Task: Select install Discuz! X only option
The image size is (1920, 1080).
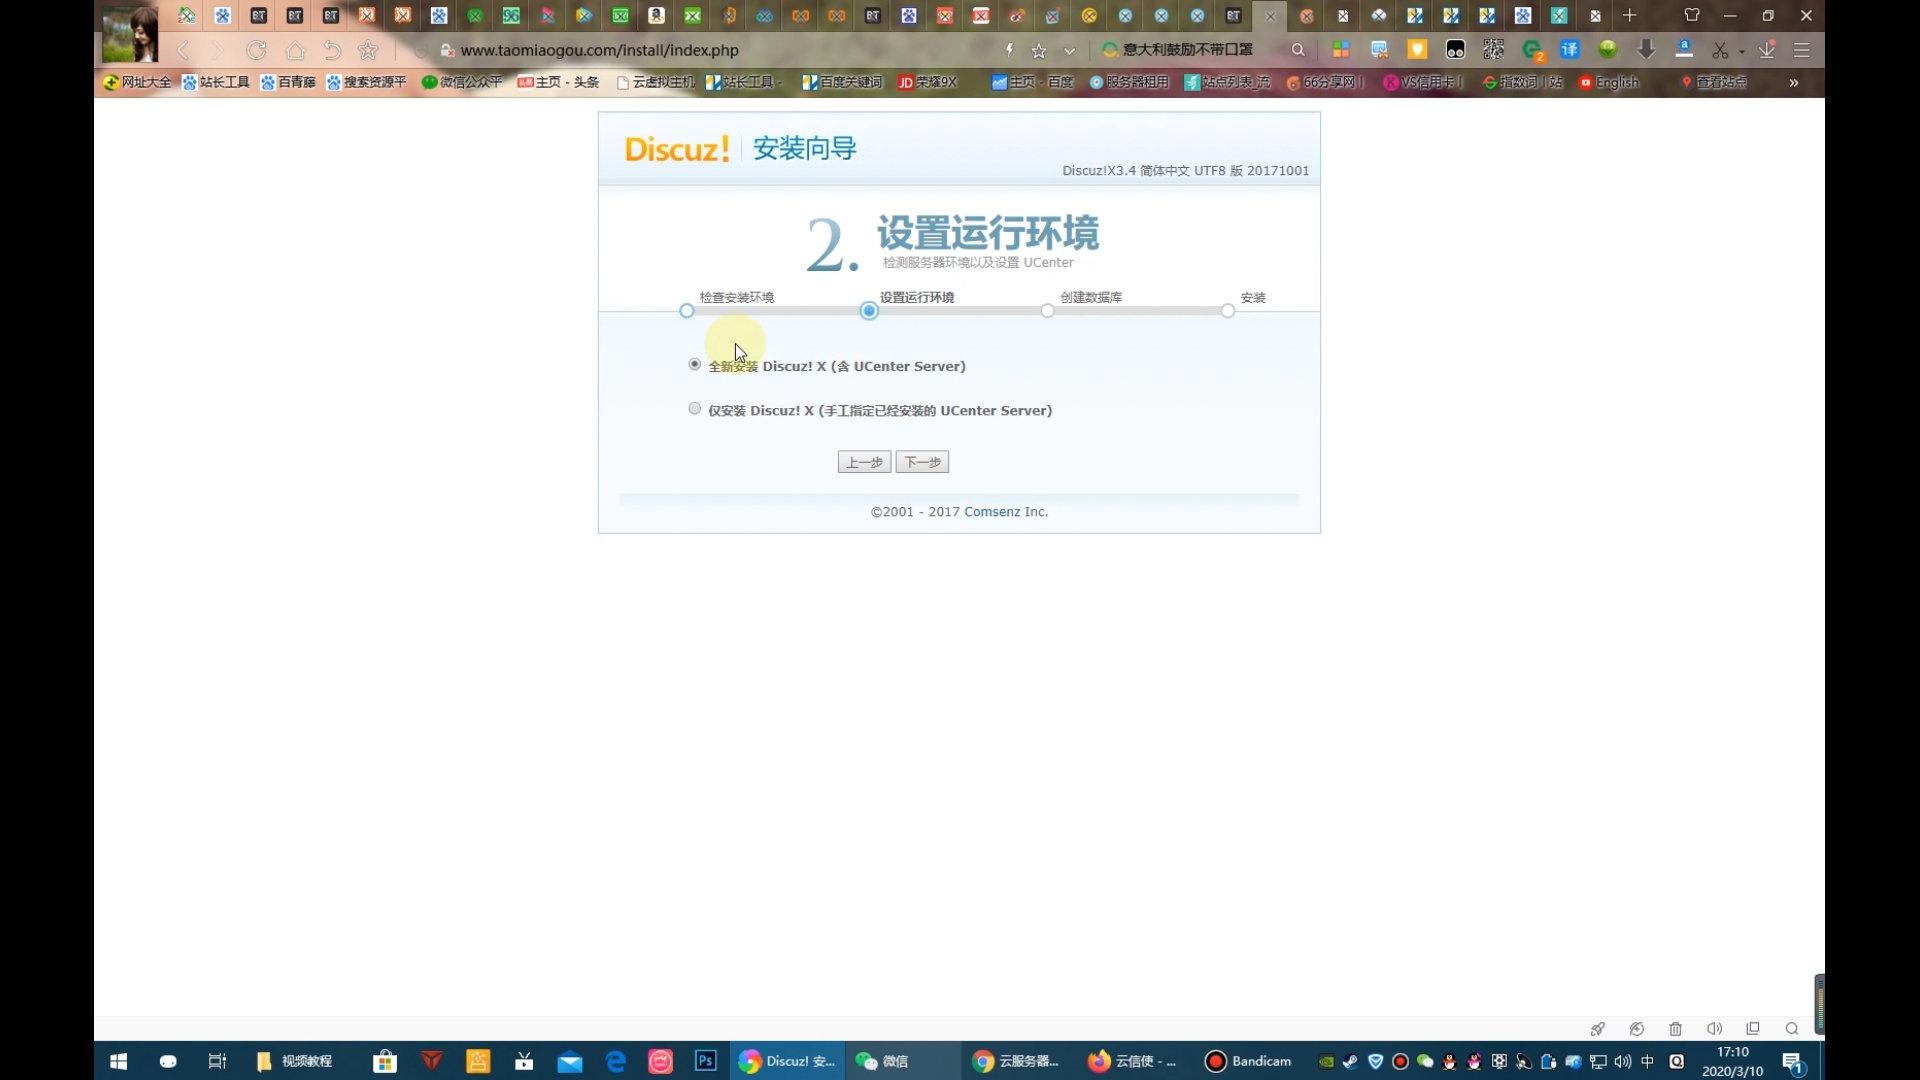Action: [695, 409]
